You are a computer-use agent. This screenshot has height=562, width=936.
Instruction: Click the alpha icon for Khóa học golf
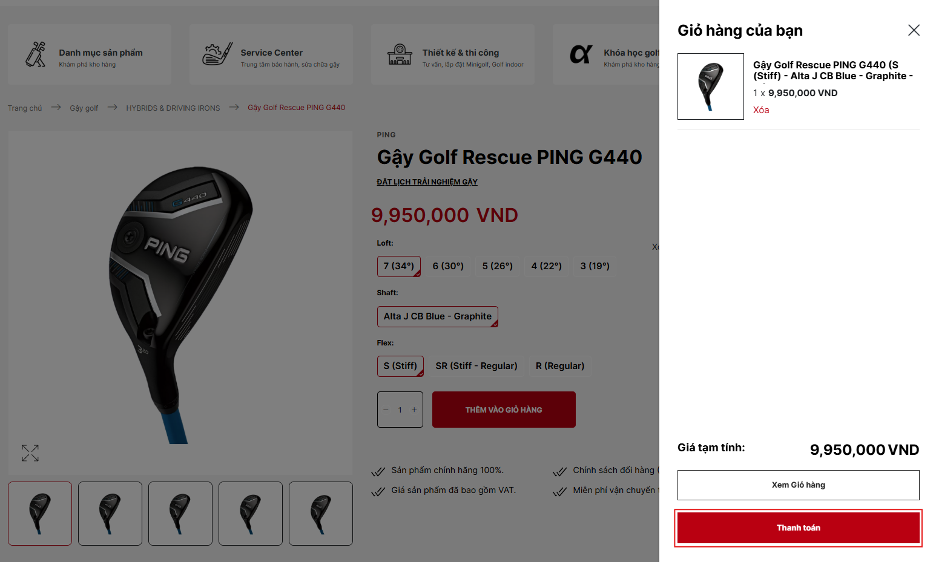581,54
